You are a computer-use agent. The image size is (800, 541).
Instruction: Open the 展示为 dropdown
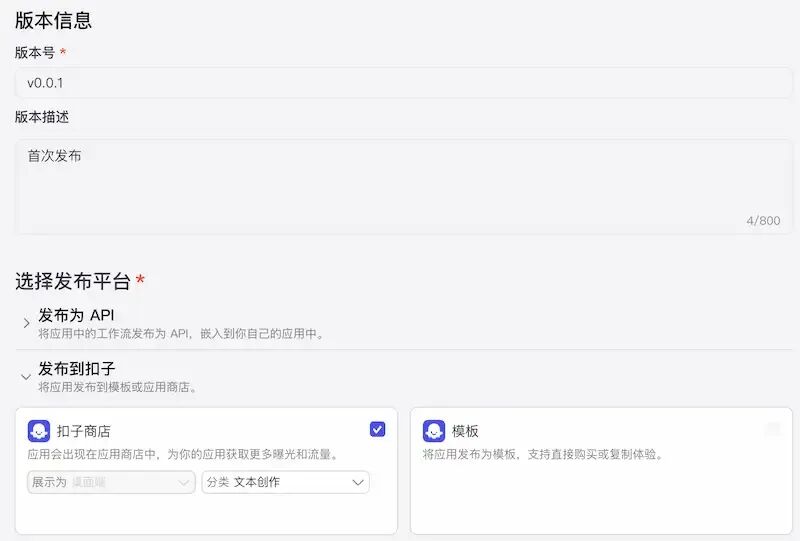(111, 482)
